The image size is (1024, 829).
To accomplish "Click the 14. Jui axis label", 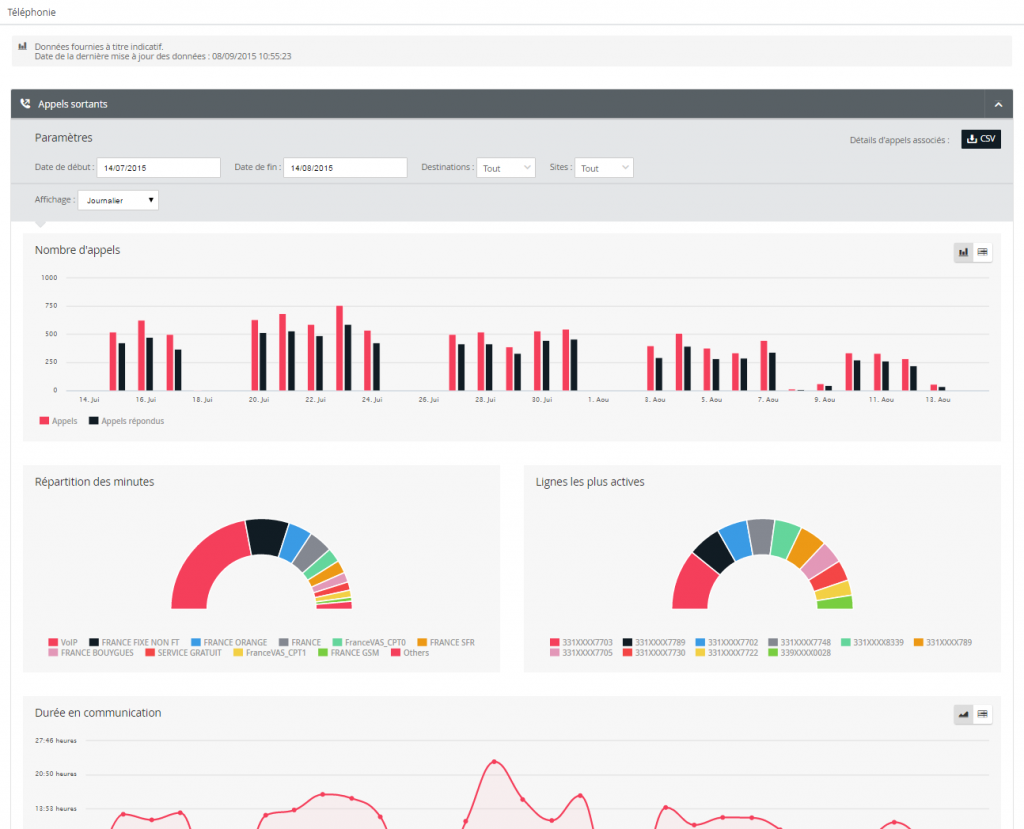I will 89,399.
